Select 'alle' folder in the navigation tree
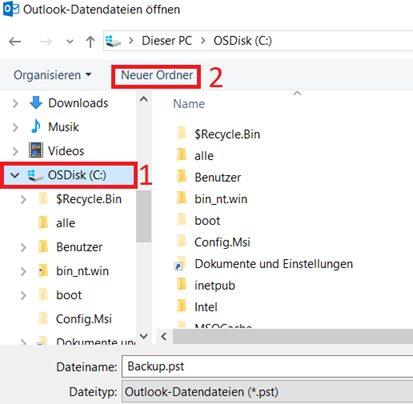Screen dimensions: 413x404 pyautogui.click(x=65, y=223)
